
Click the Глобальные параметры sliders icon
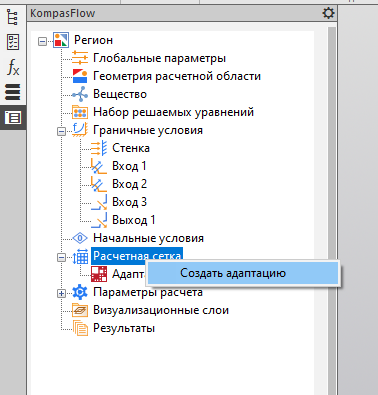pyautogui.click(x=80, y=58)
